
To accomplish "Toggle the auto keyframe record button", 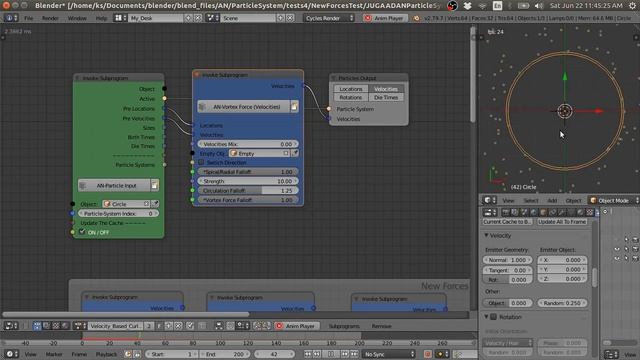I will (428, 354).
